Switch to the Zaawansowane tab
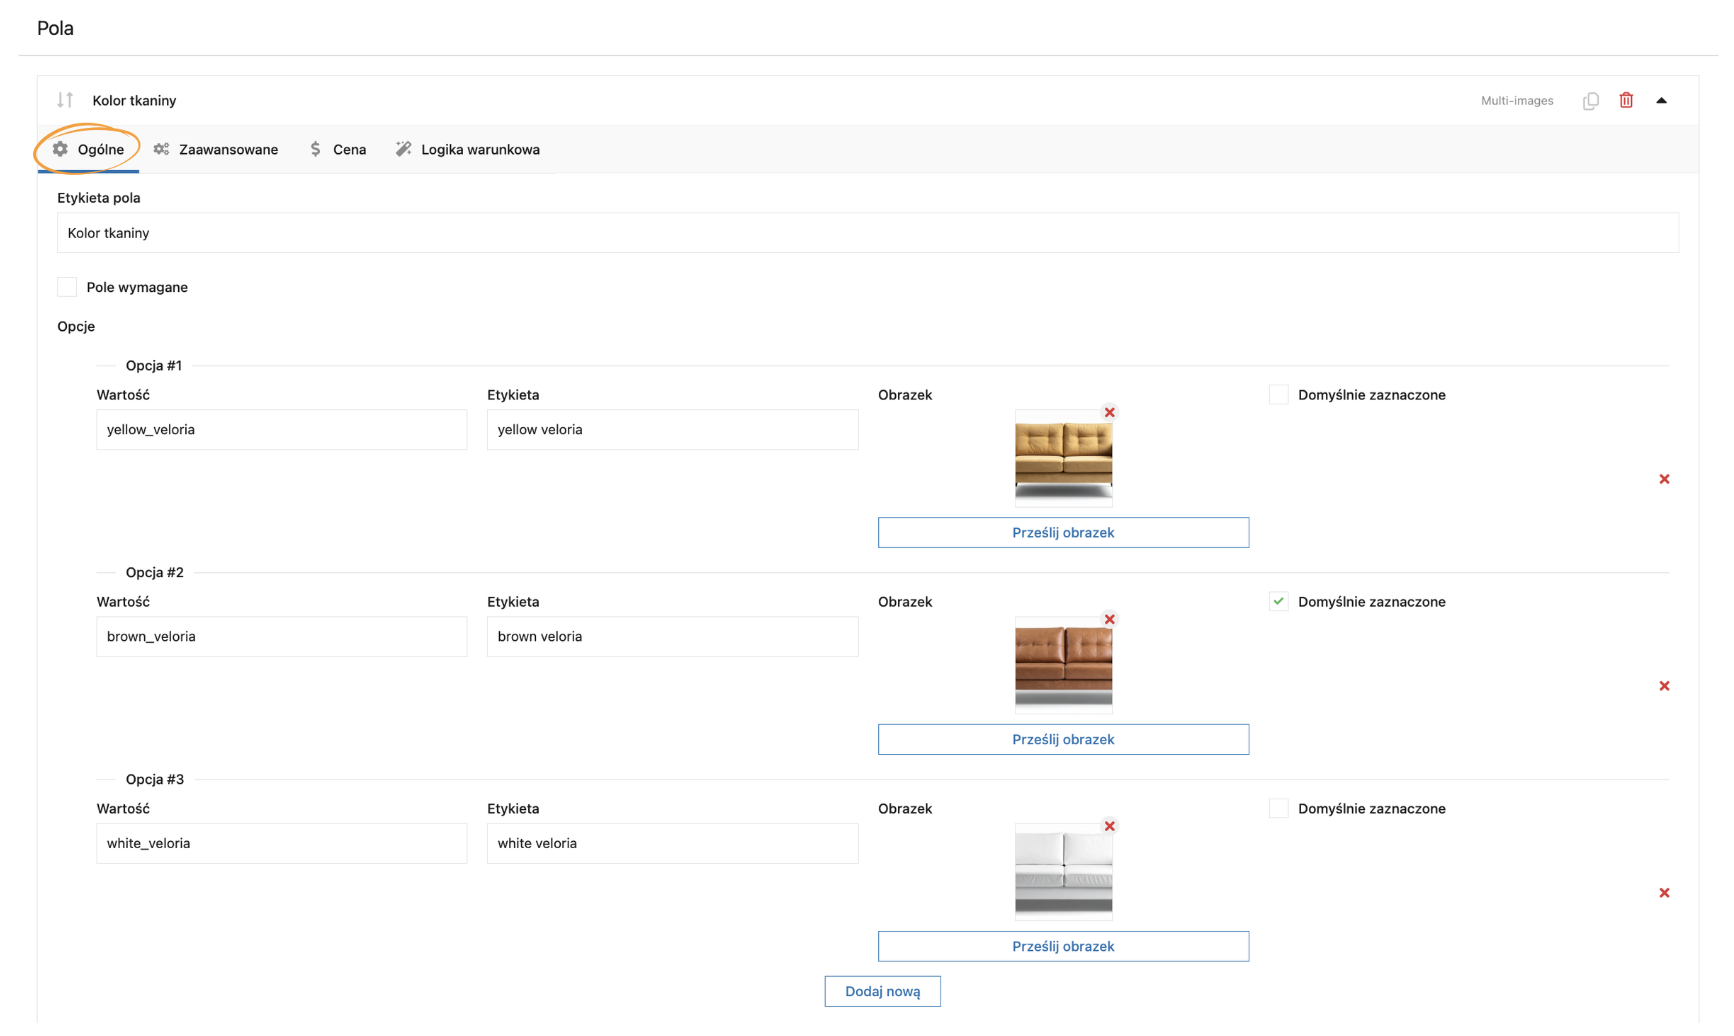1734x1036 pixels. 216,150
